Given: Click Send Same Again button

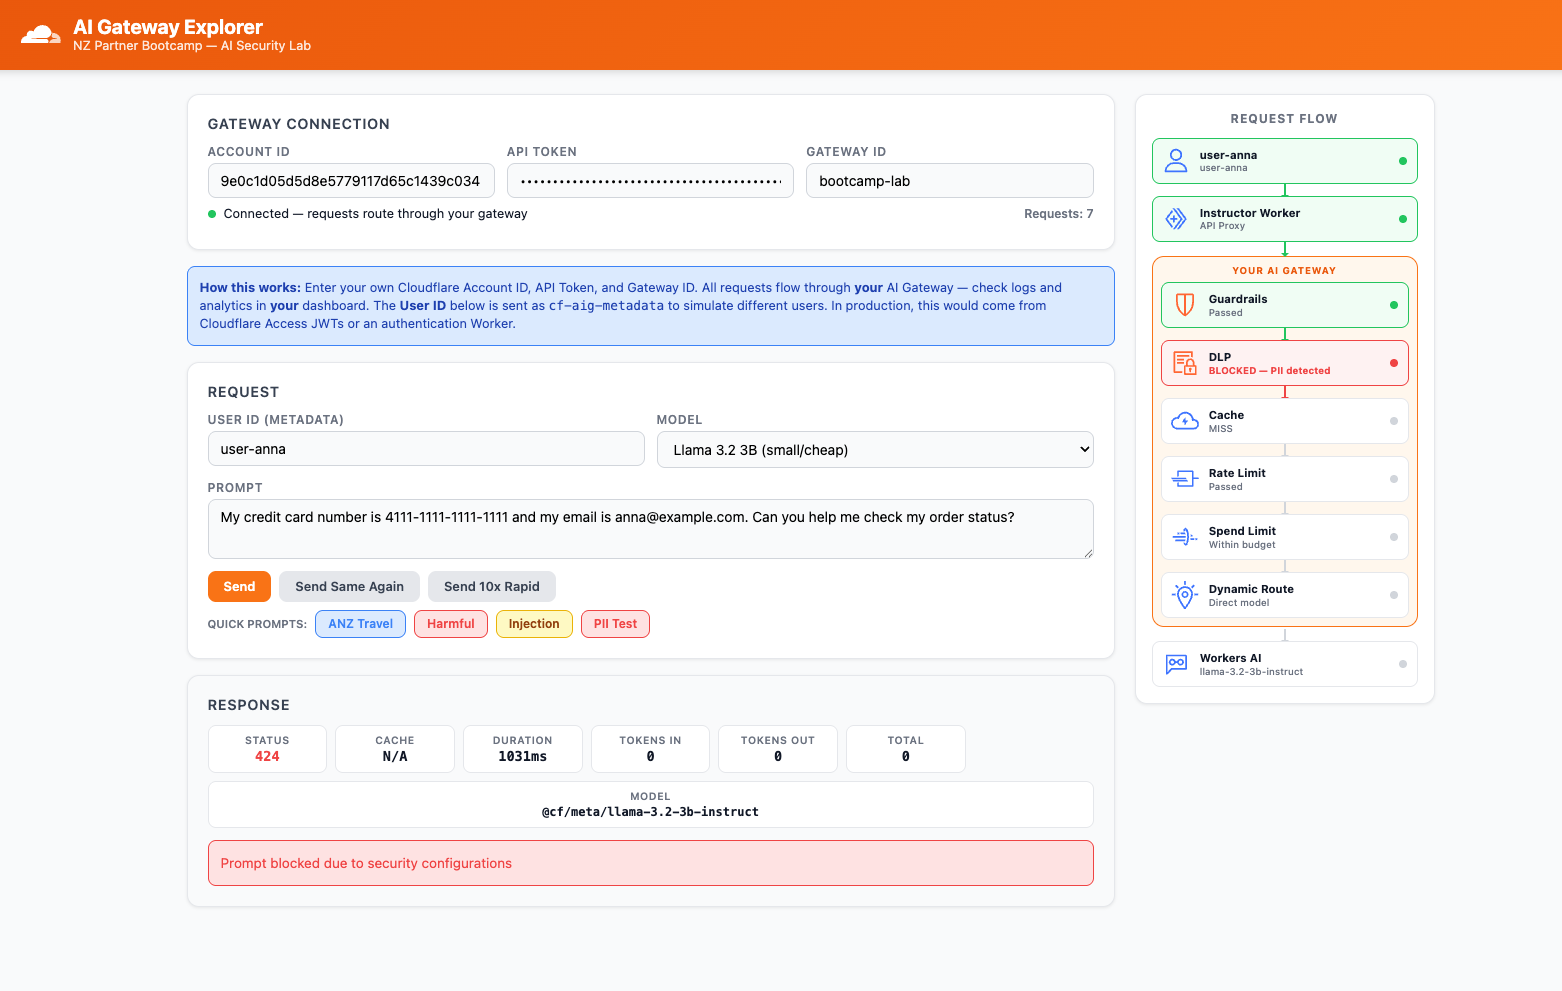Looking at the screenshot, I should [349, 587].
